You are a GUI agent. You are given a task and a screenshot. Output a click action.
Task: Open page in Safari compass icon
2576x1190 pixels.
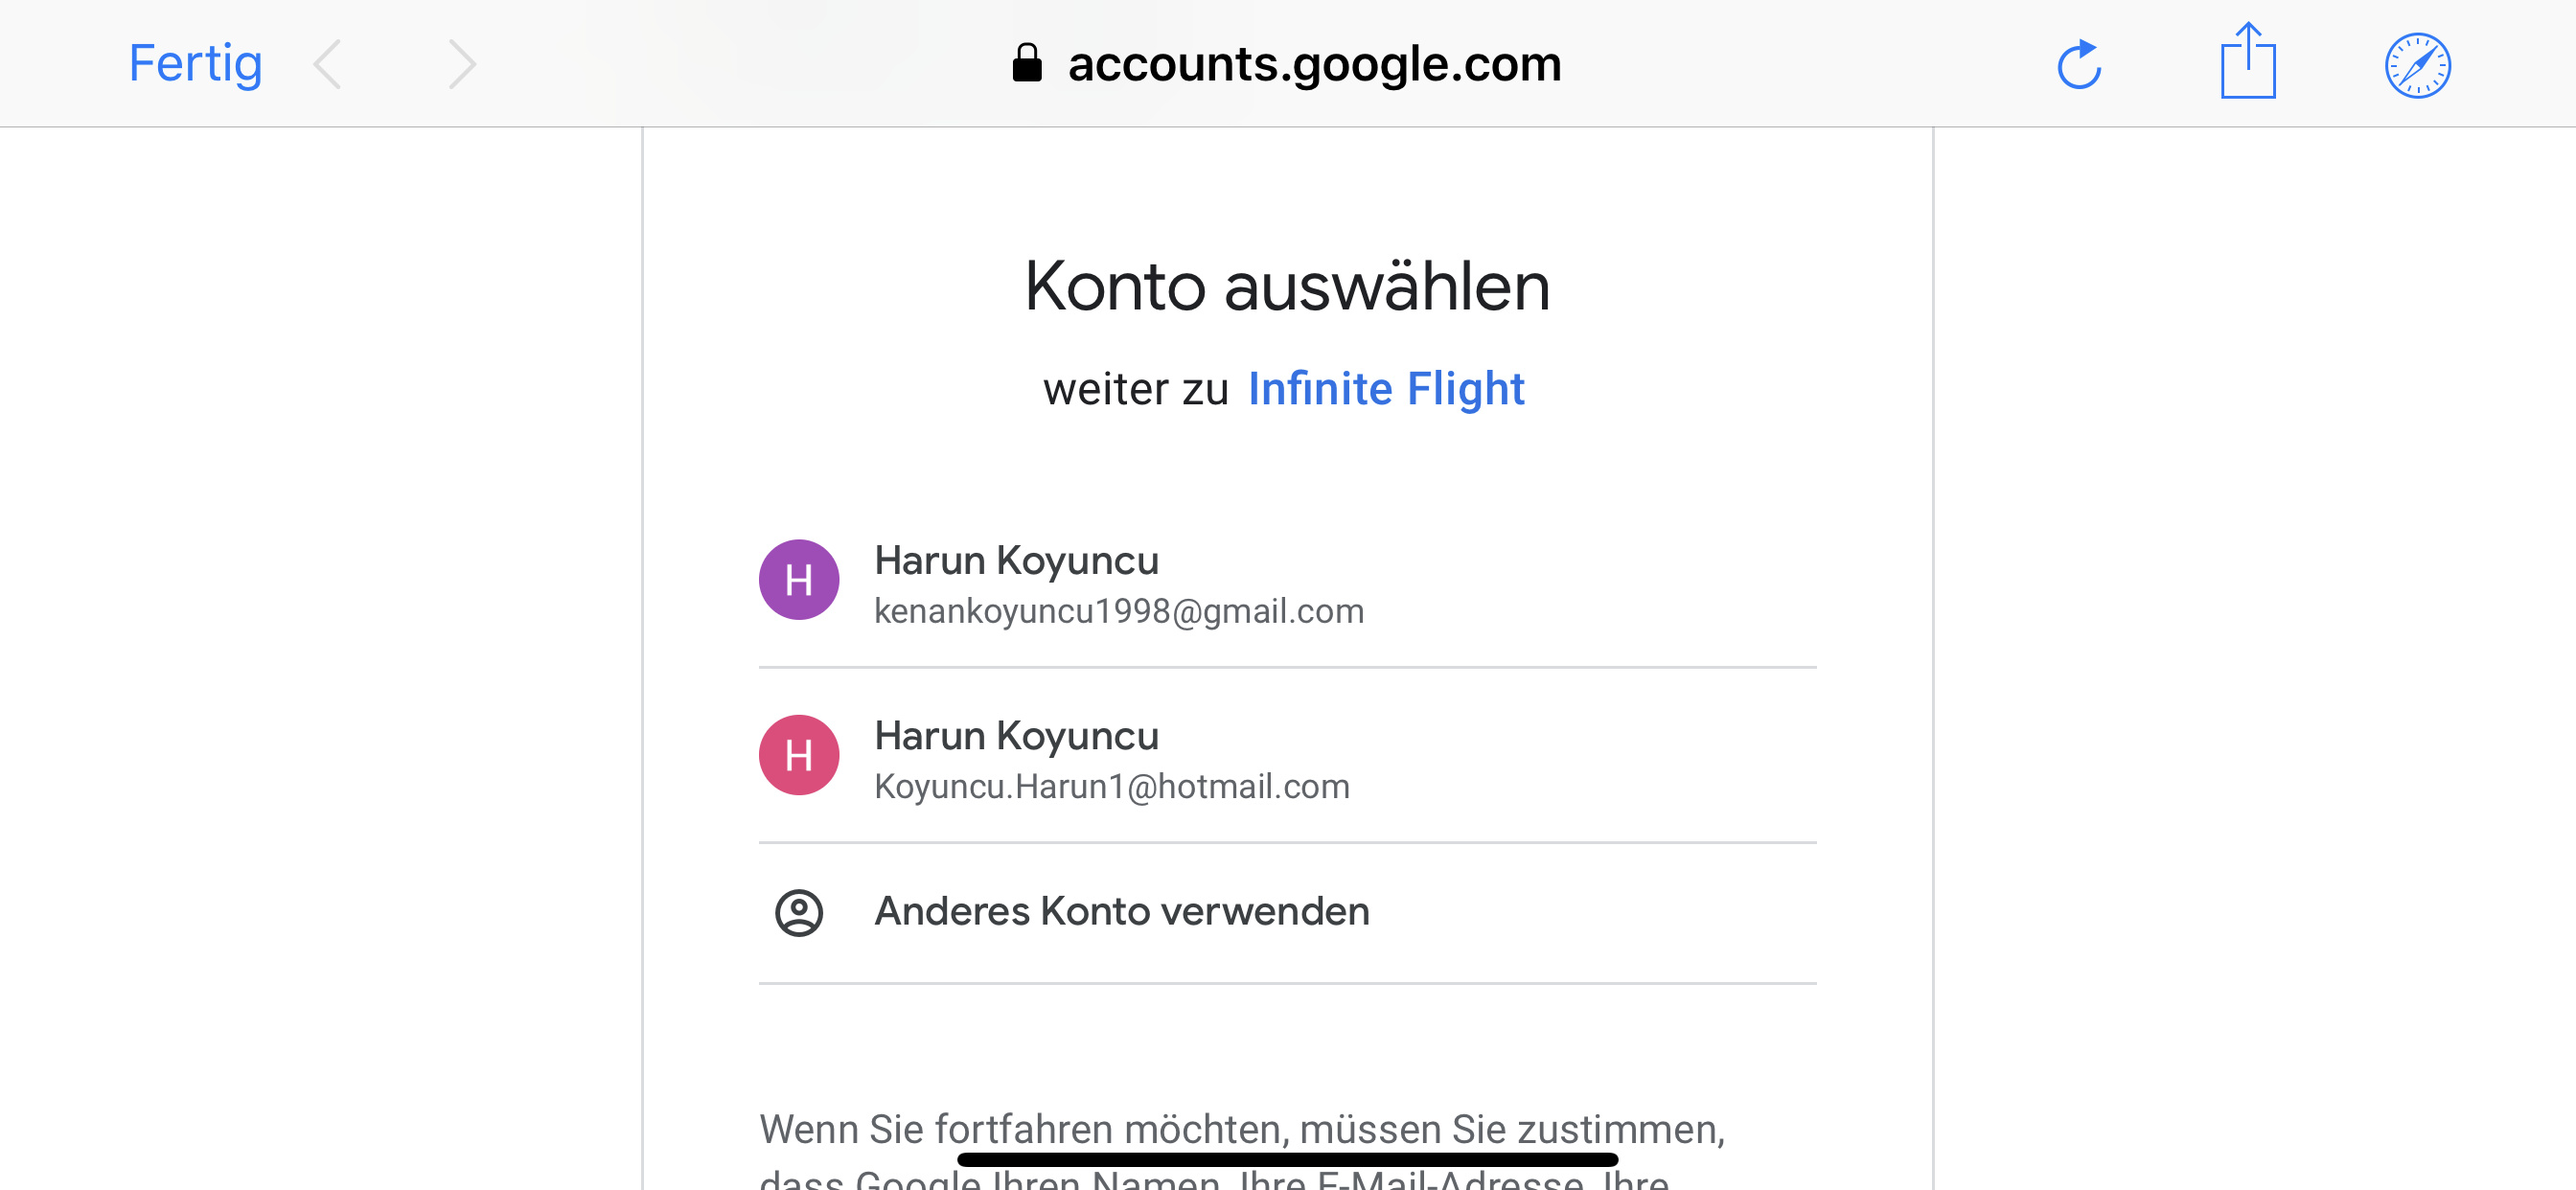[x=2417, y=66]
